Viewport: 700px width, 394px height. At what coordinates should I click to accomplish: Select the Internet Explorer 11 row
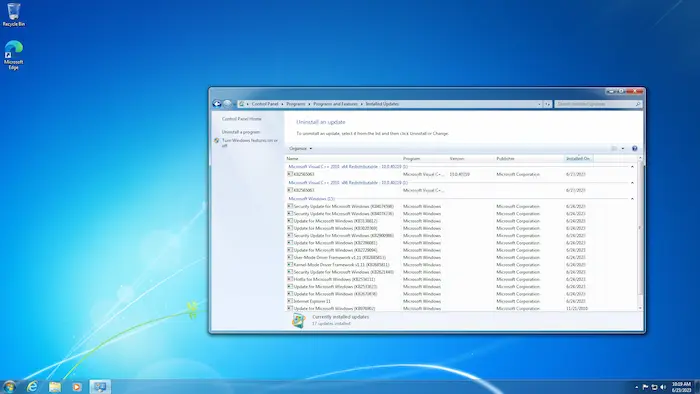(x=462, y=301)
